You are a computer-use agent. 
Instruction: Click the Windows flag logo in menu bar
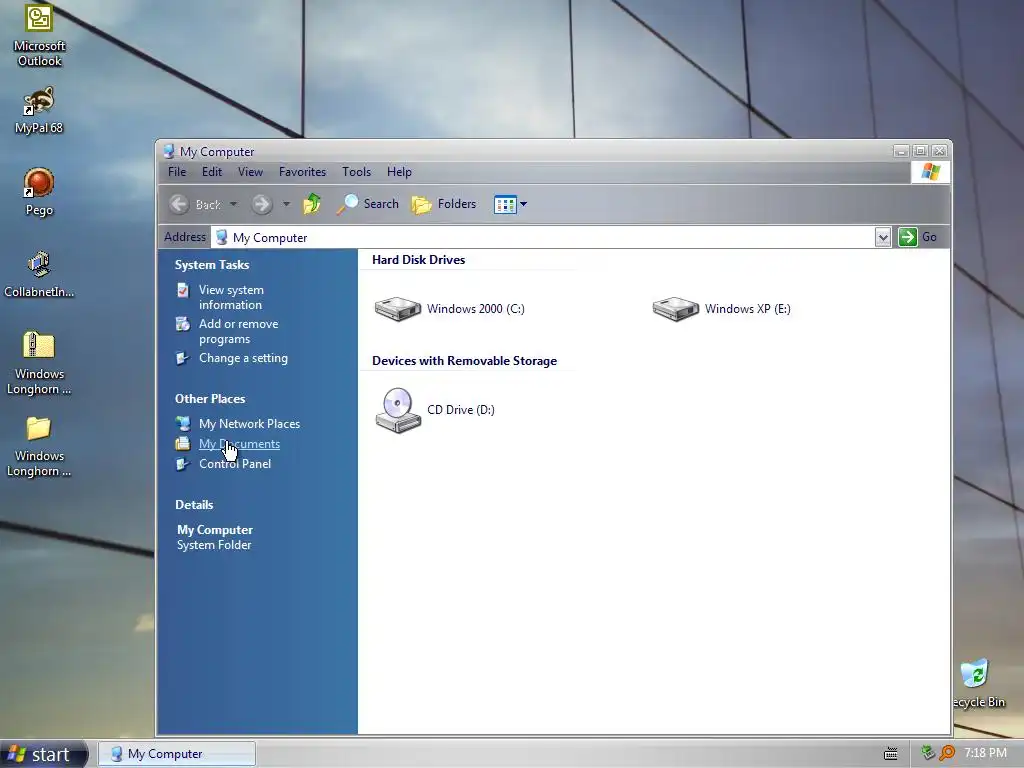click(x=931, y=172)
